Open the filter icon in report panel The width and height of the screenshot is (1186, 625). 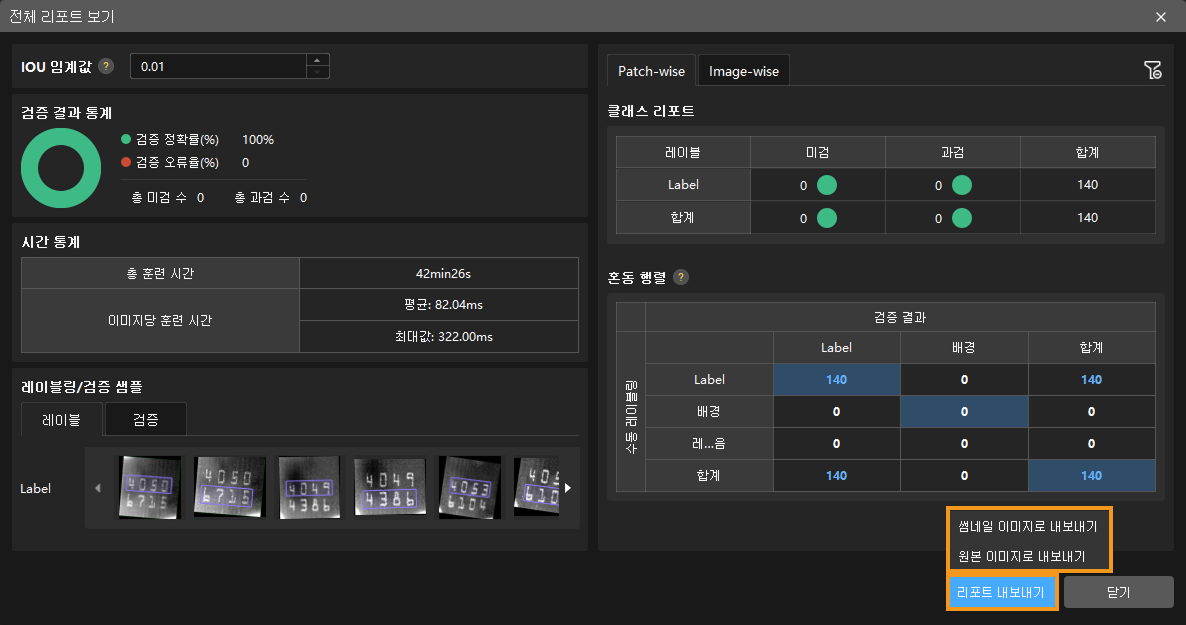[1153, 70]
